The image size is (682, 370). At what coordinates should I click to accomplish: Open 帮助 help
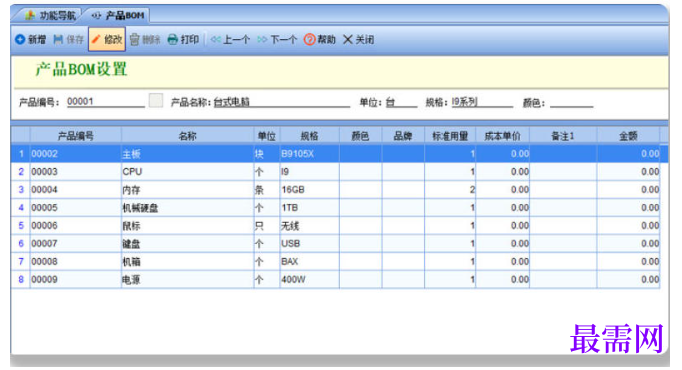click(x=320, y=40)
